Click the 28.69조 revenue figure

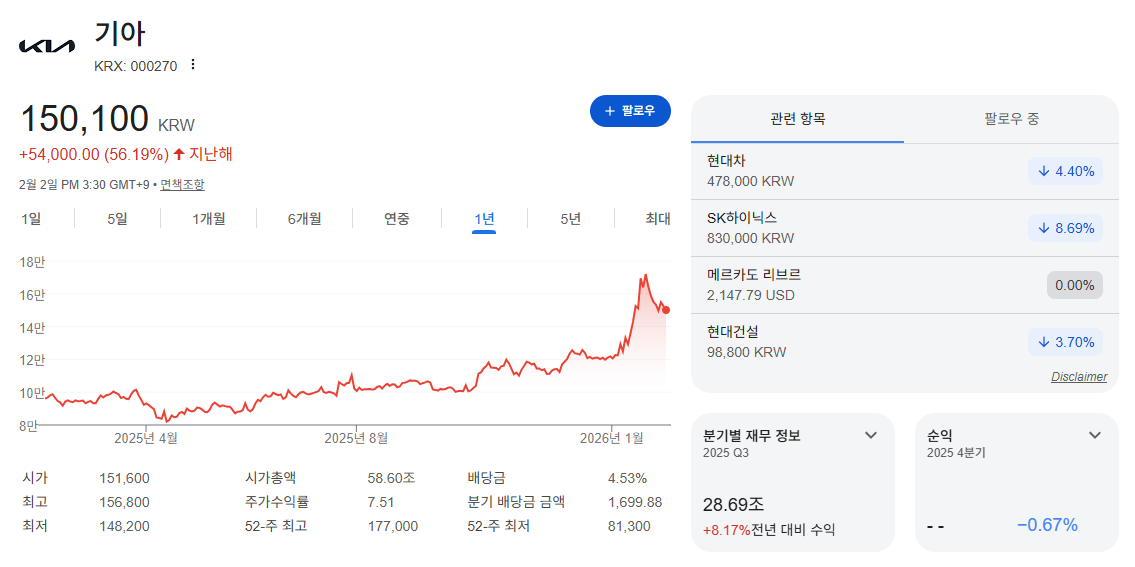[733, 504]
